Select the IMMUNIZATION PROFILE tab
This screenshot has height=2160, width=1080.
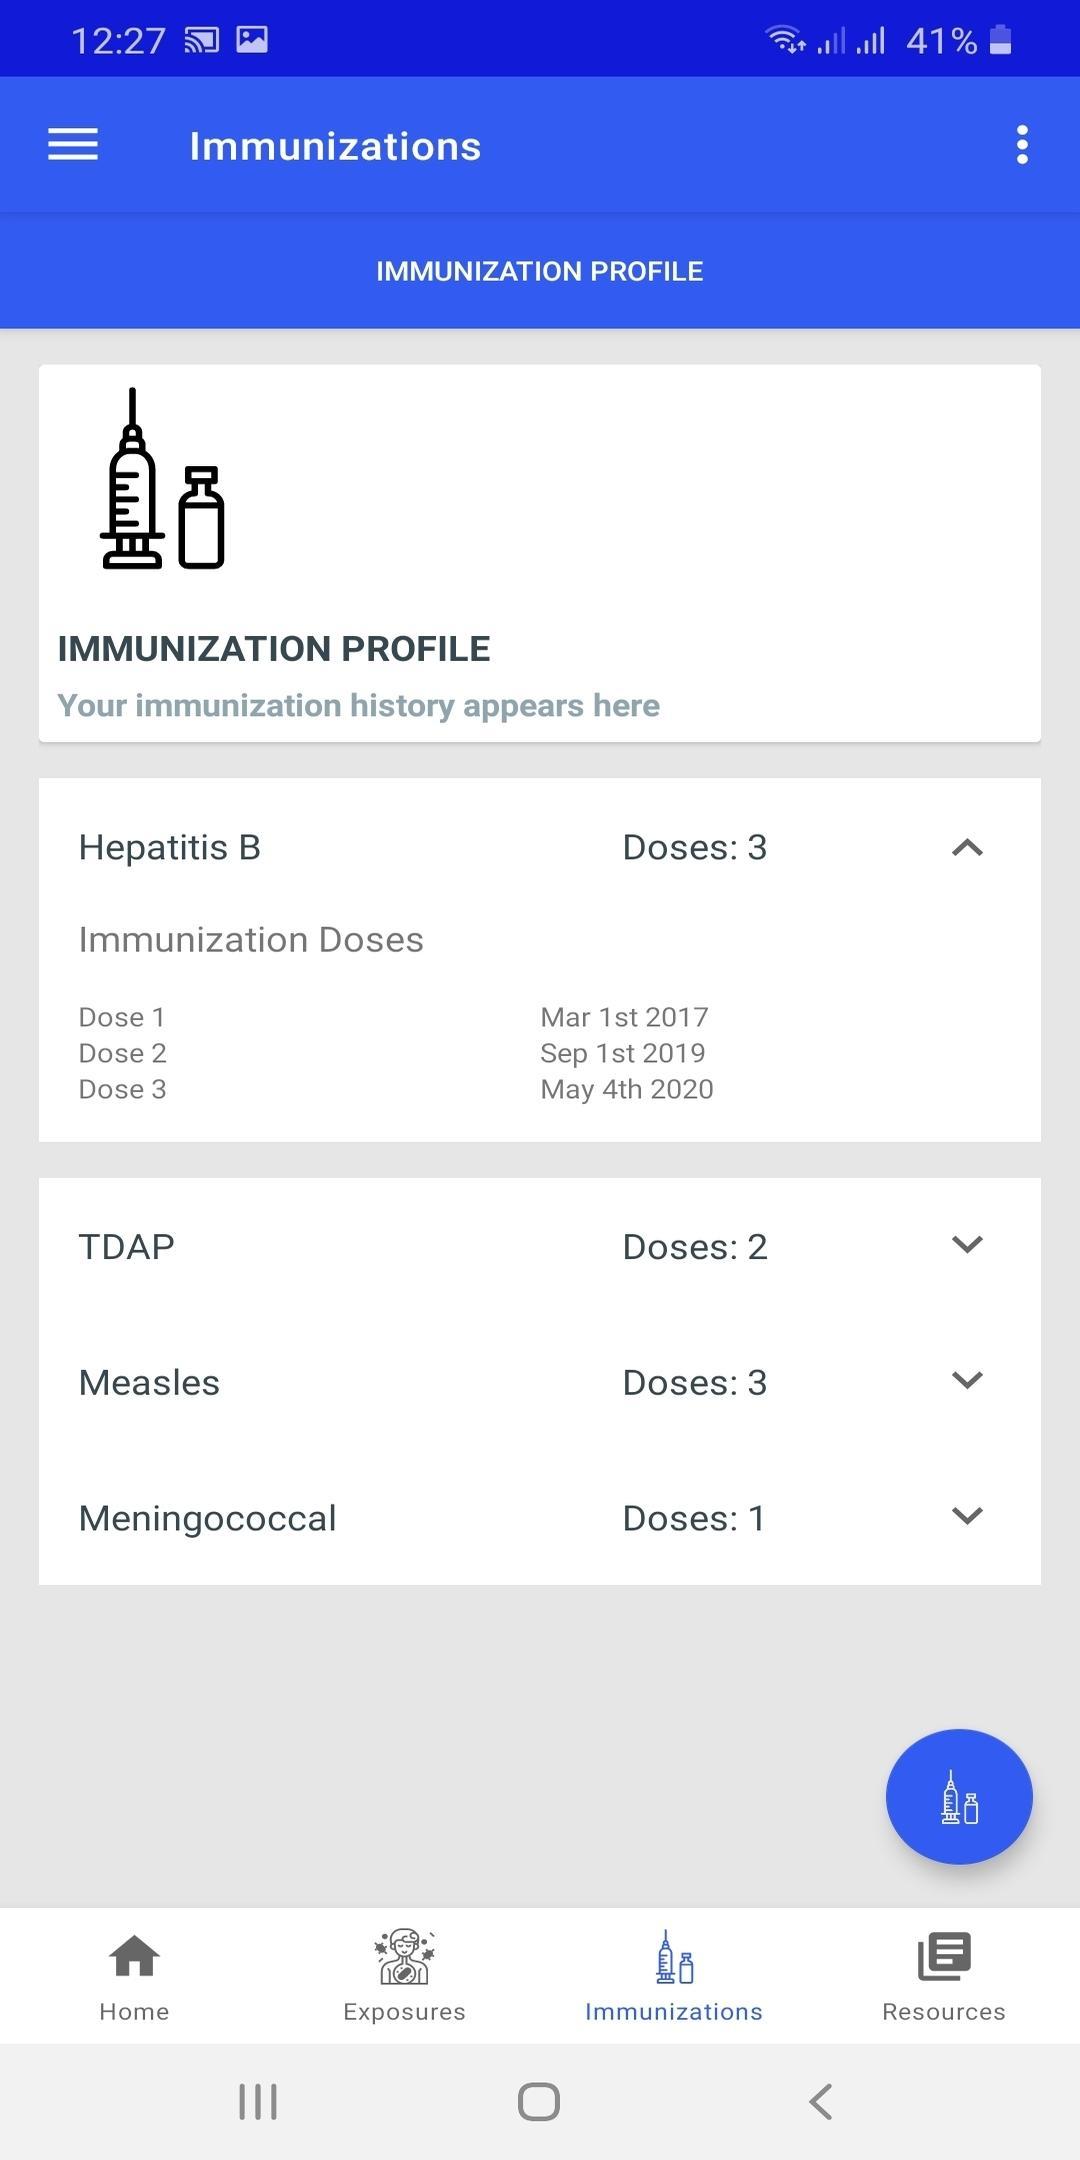540,271
